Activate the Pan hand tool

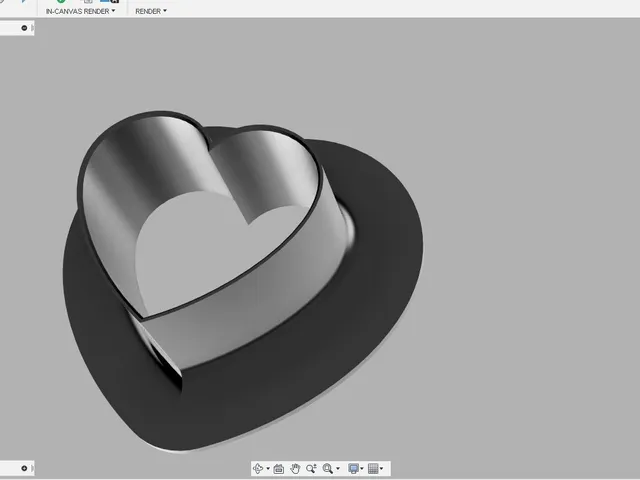(x=295, y=469)
